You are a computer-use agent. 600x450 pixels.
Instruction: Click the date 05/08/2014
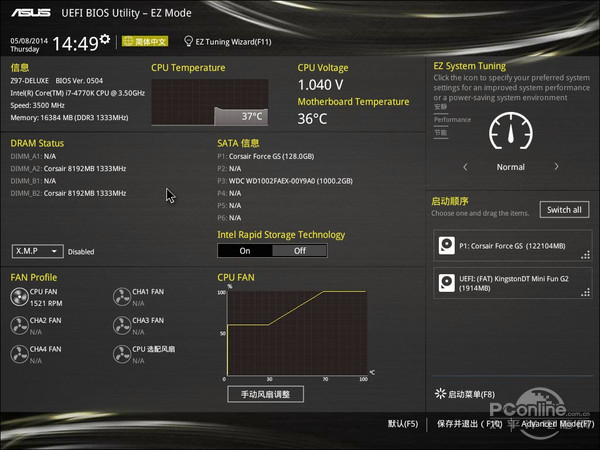(29, 41)
